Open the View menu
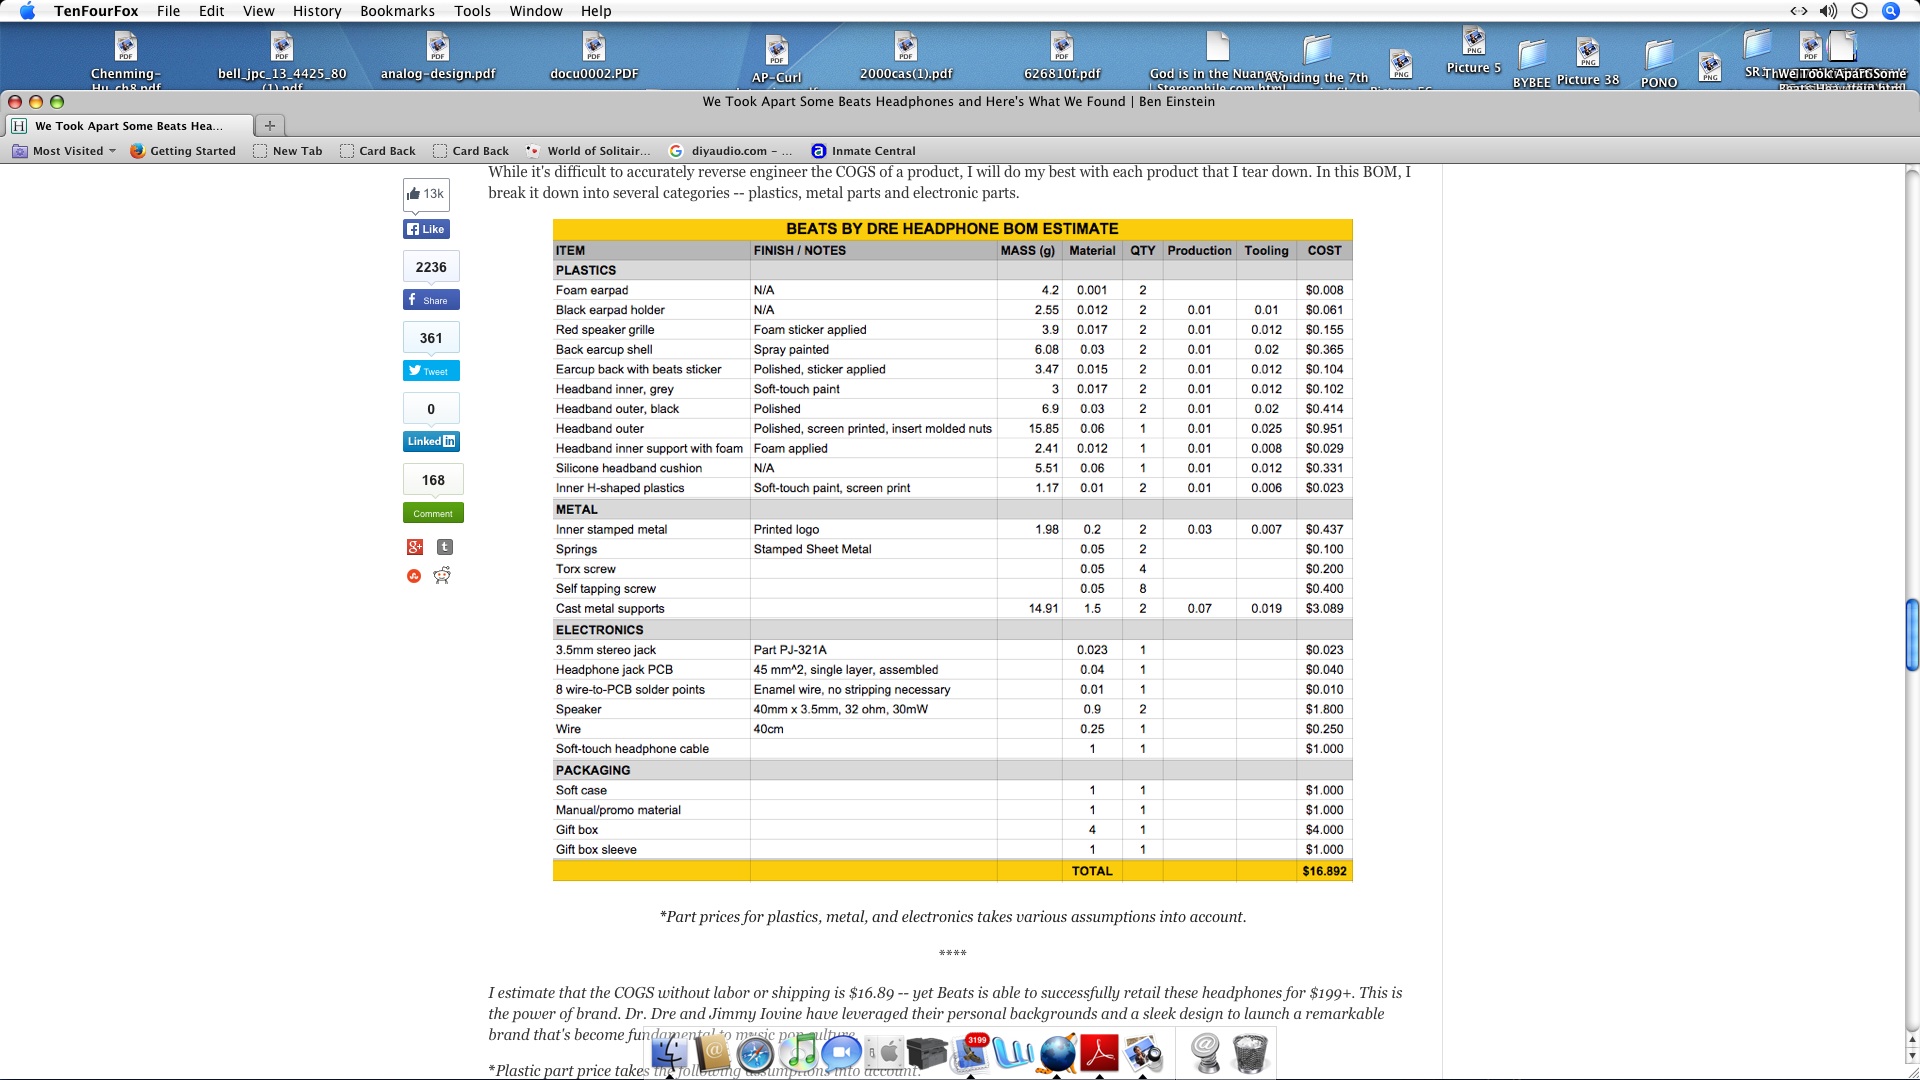Viewport: 1920px width, 1080px height. click(258, 11)
